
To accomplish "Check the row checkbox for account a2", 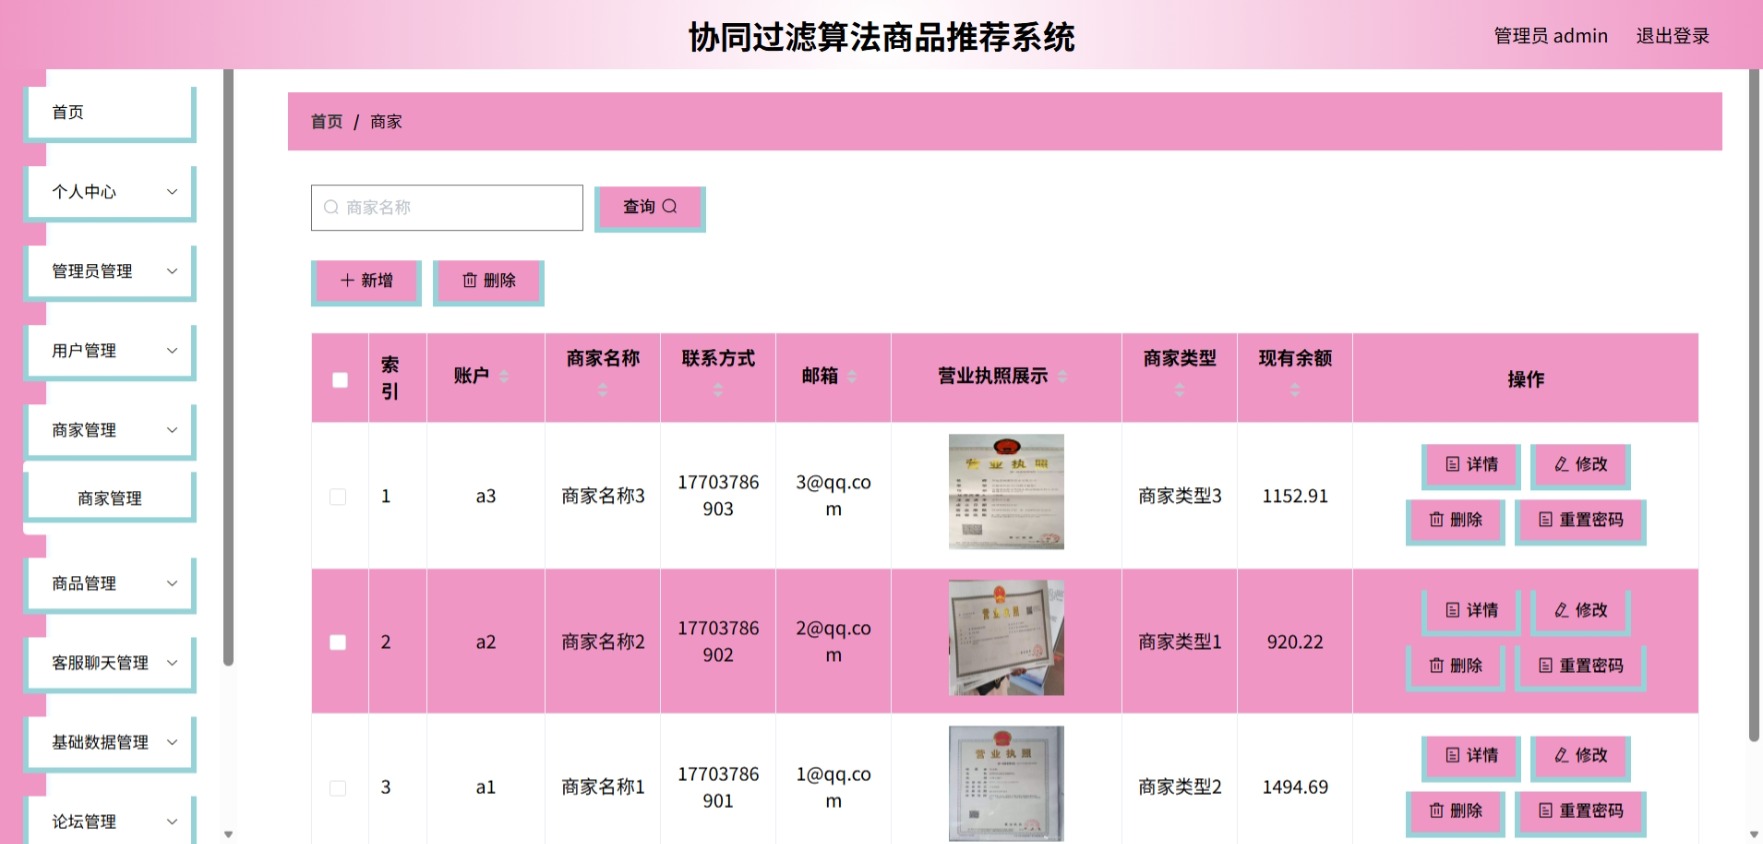I will pos(338,642).
